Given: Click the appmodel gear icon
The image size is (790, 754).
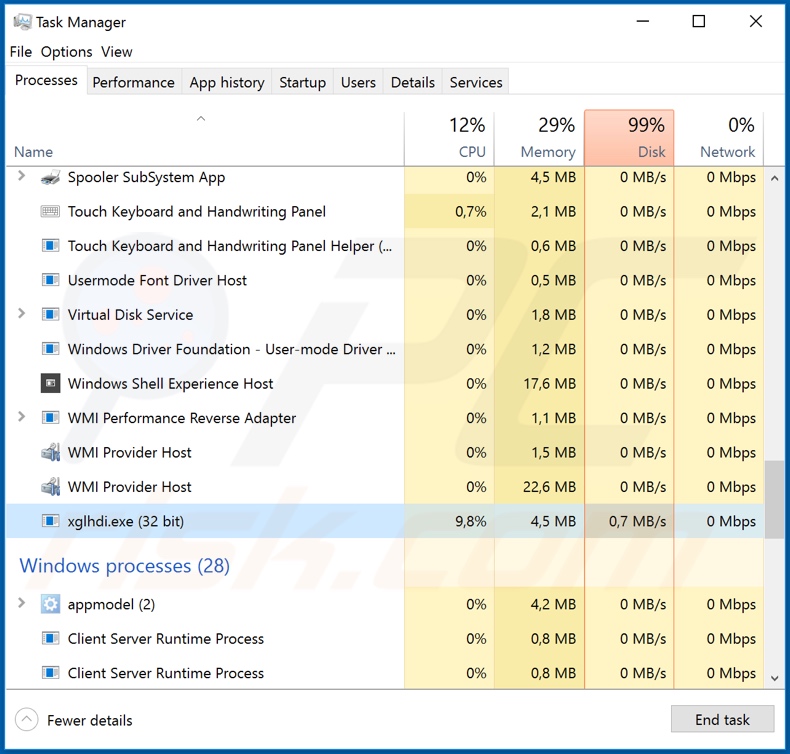Looking at the screenshot, I should [50, 604].
